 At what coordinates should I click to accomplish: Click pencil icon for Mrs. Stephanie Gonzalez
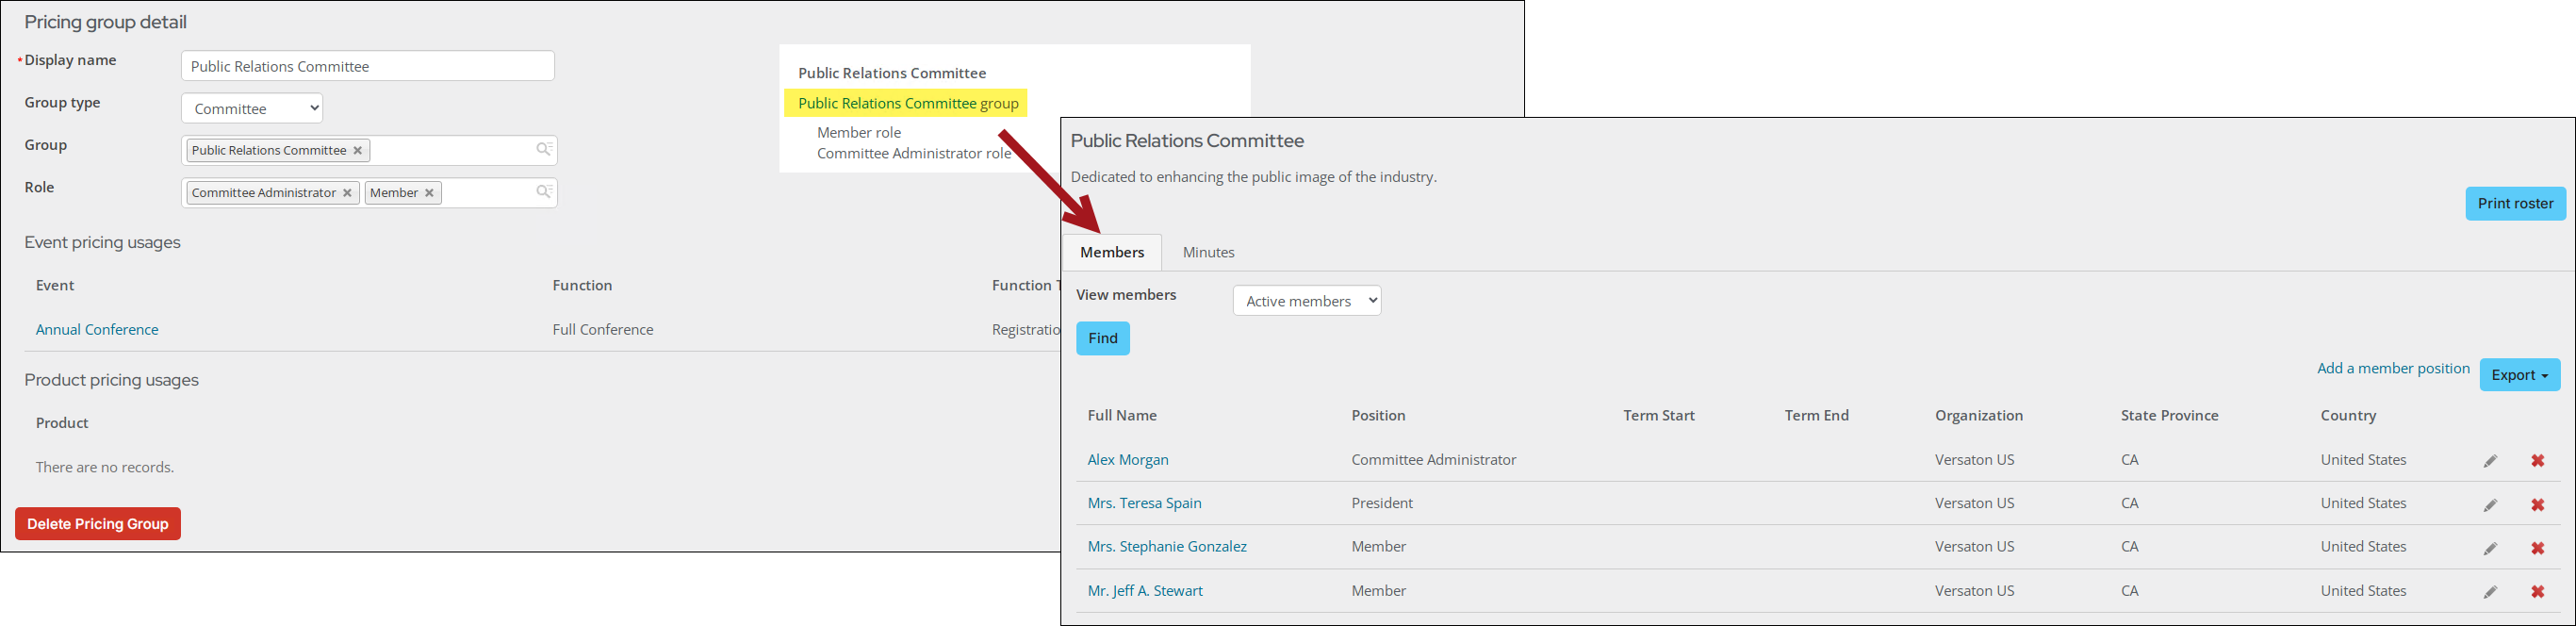(2490, 548)
